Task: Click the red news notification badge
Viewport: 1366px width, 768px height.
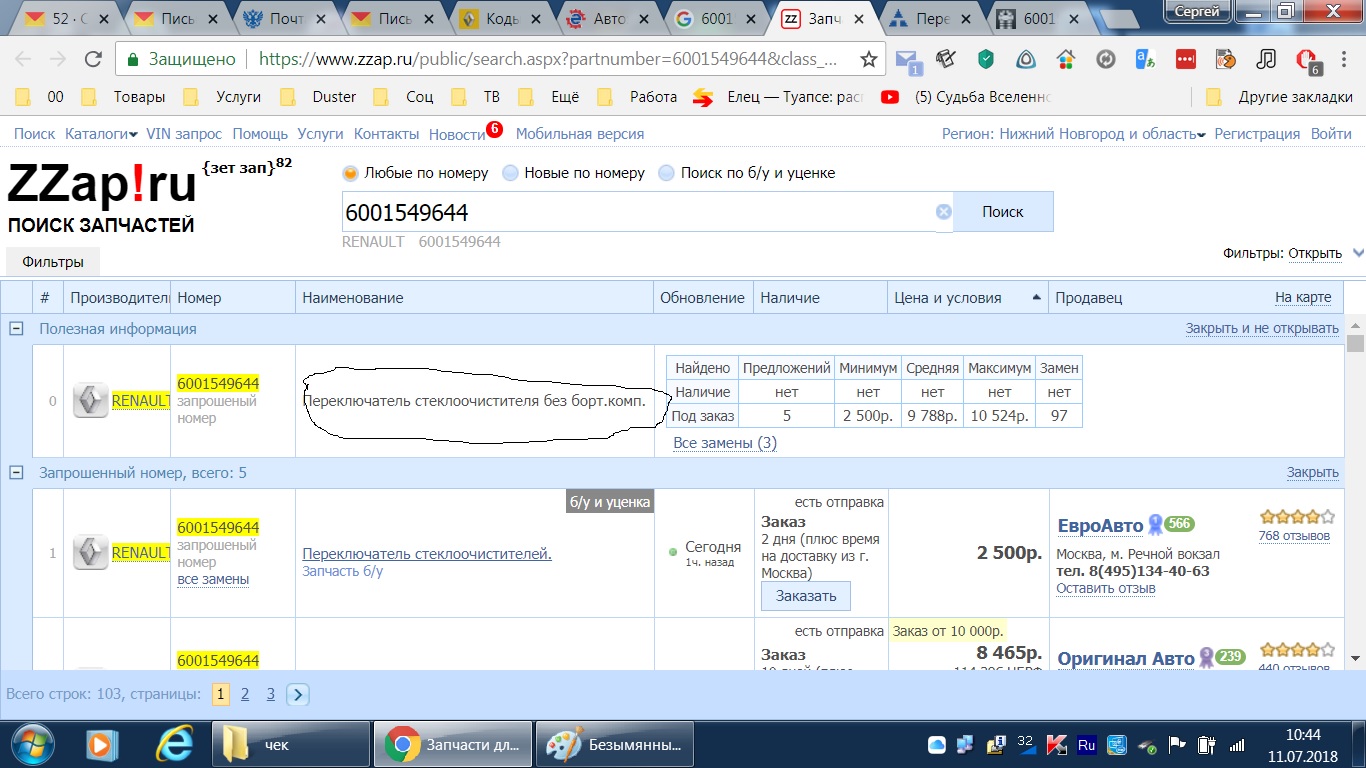Action: (x=494, y=128)
